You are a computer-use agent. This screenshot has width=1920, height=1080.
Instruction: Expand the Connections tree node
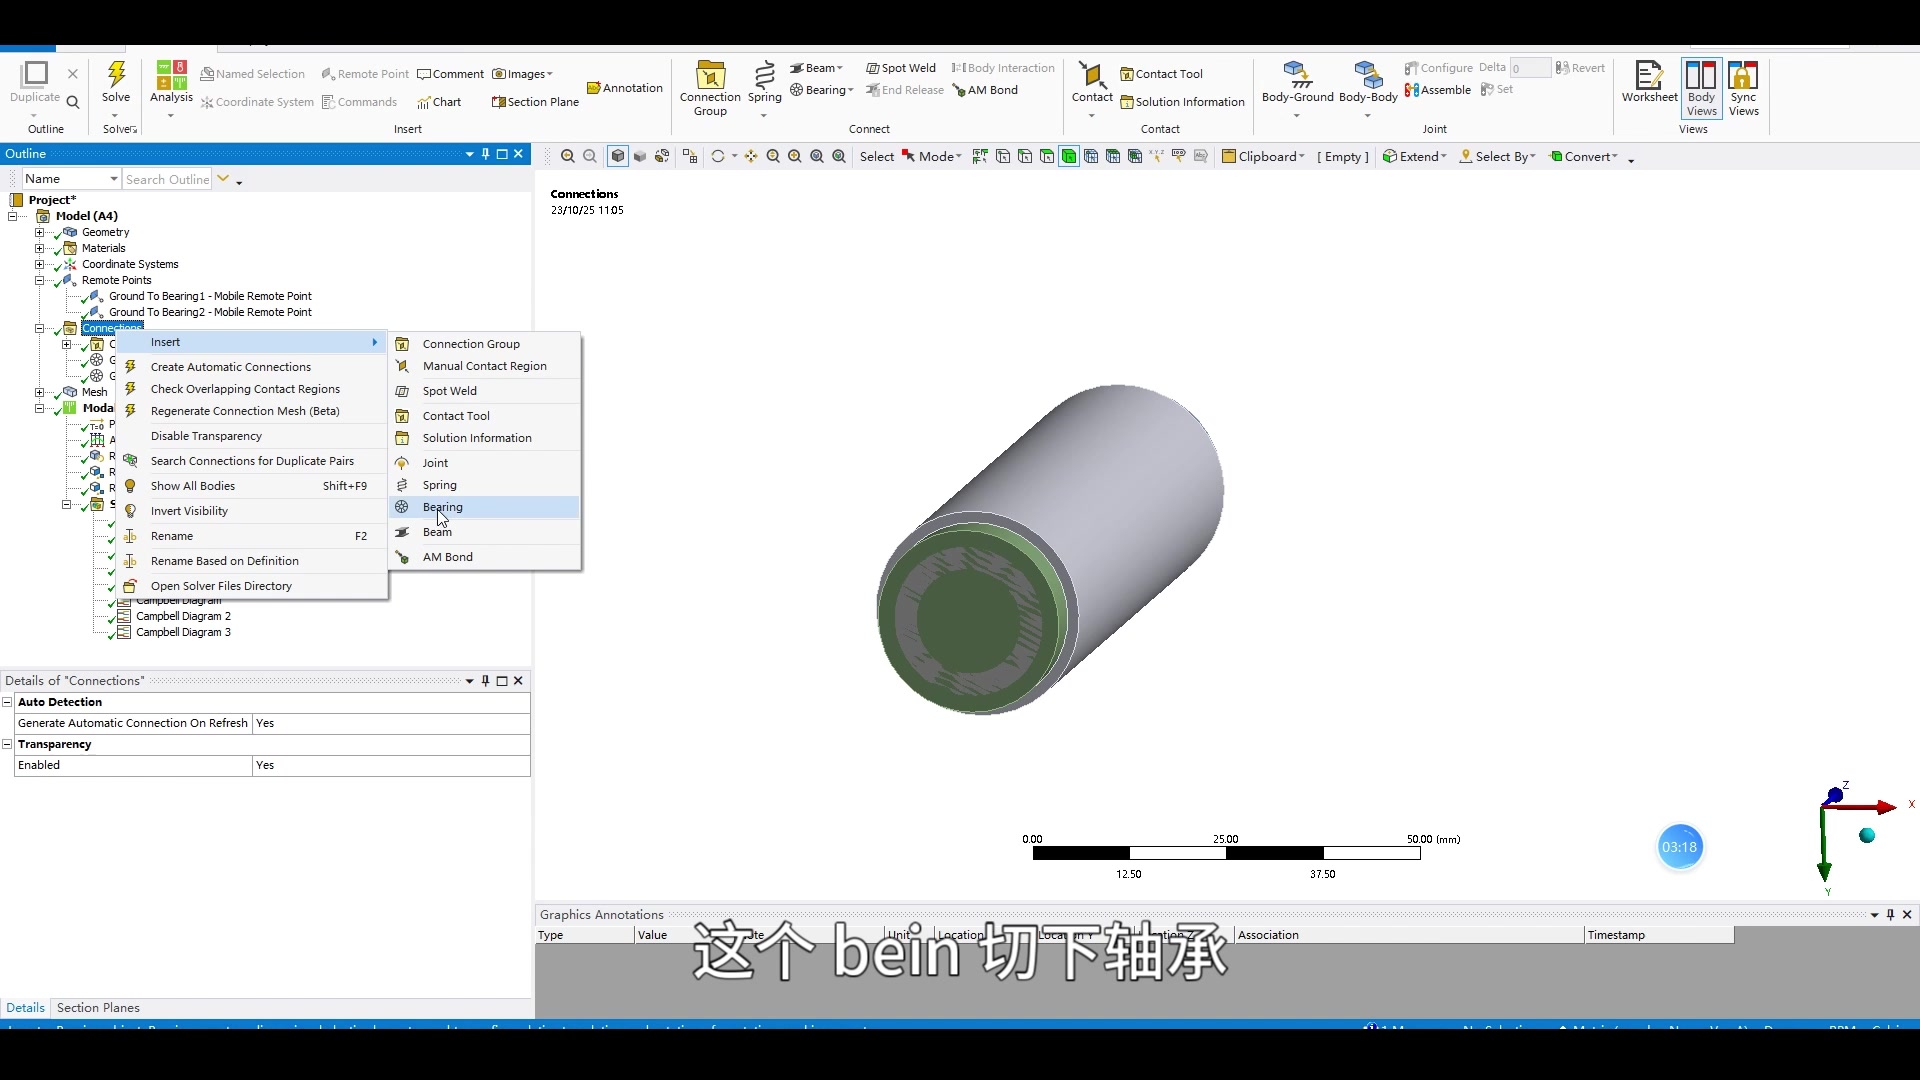tap(40, 328)
